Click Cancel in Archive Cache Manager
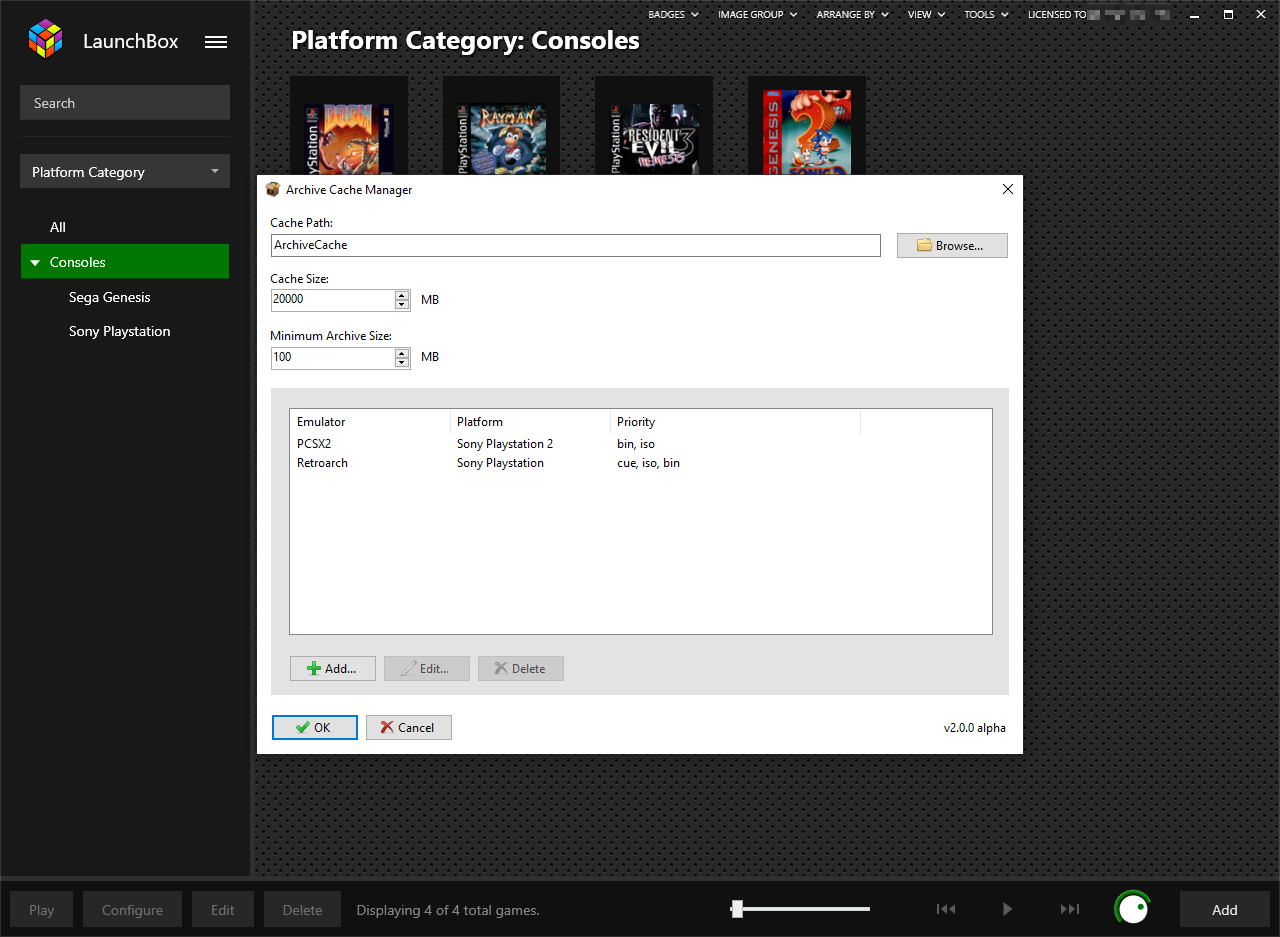 (x=409, y=727)
